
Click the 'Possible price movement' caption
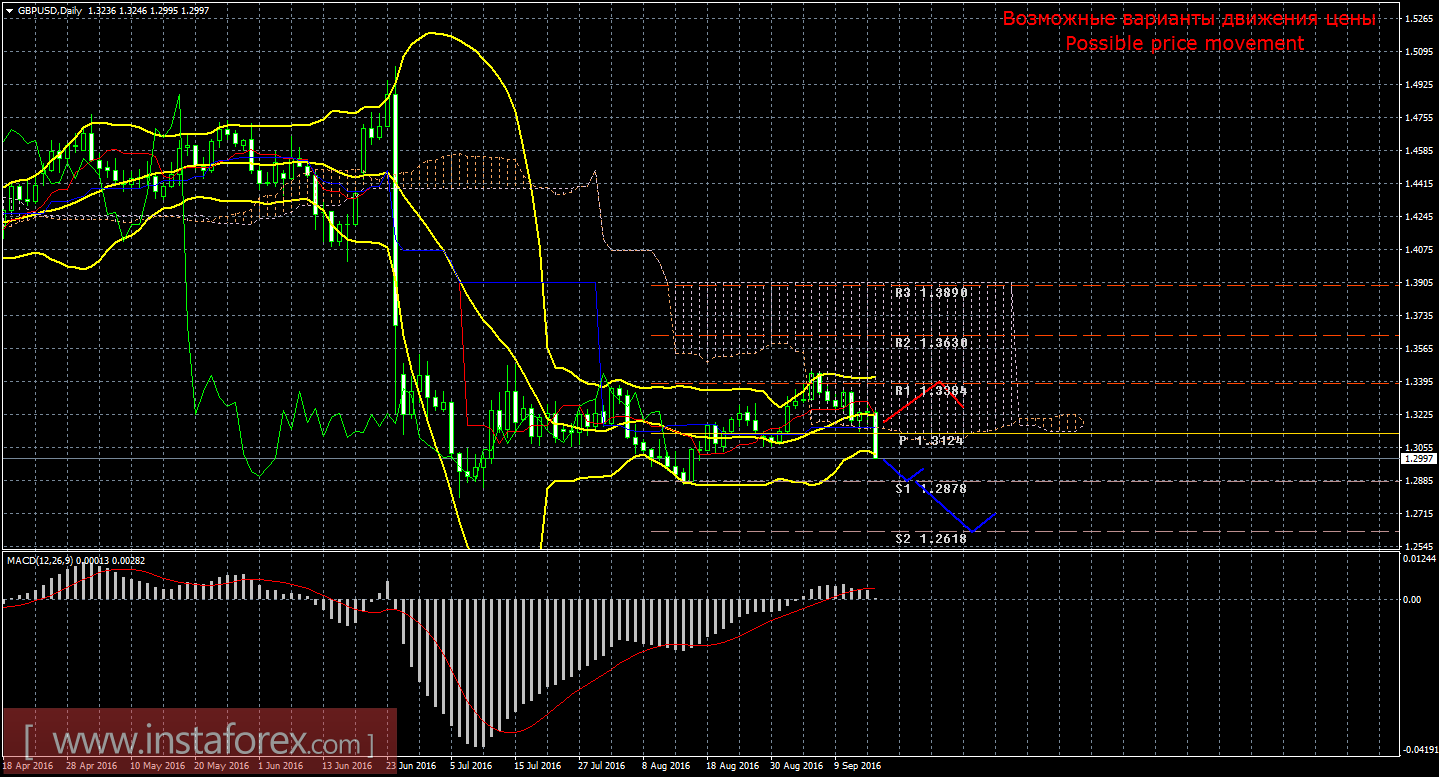pyautogui.click(x=1185, y=43)
